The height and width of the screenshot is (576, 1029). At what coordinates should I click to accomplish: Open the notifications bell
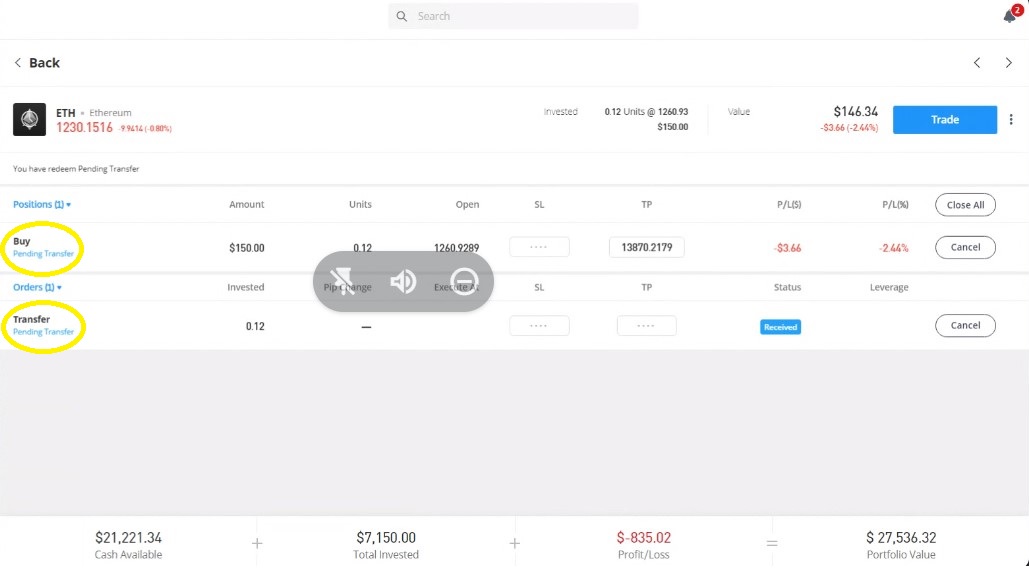click(x=1008, y=16)
